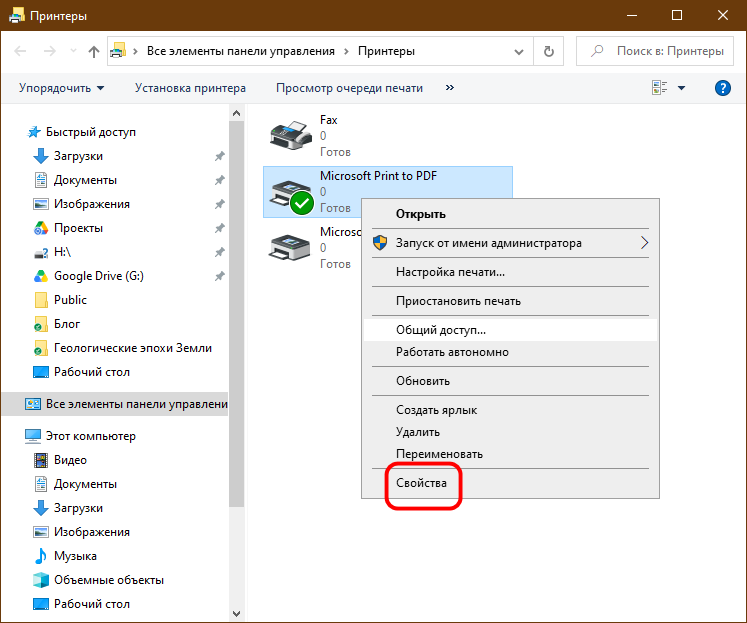
Task: Expand the address bar history dropdown
Action: coord(519,51)
